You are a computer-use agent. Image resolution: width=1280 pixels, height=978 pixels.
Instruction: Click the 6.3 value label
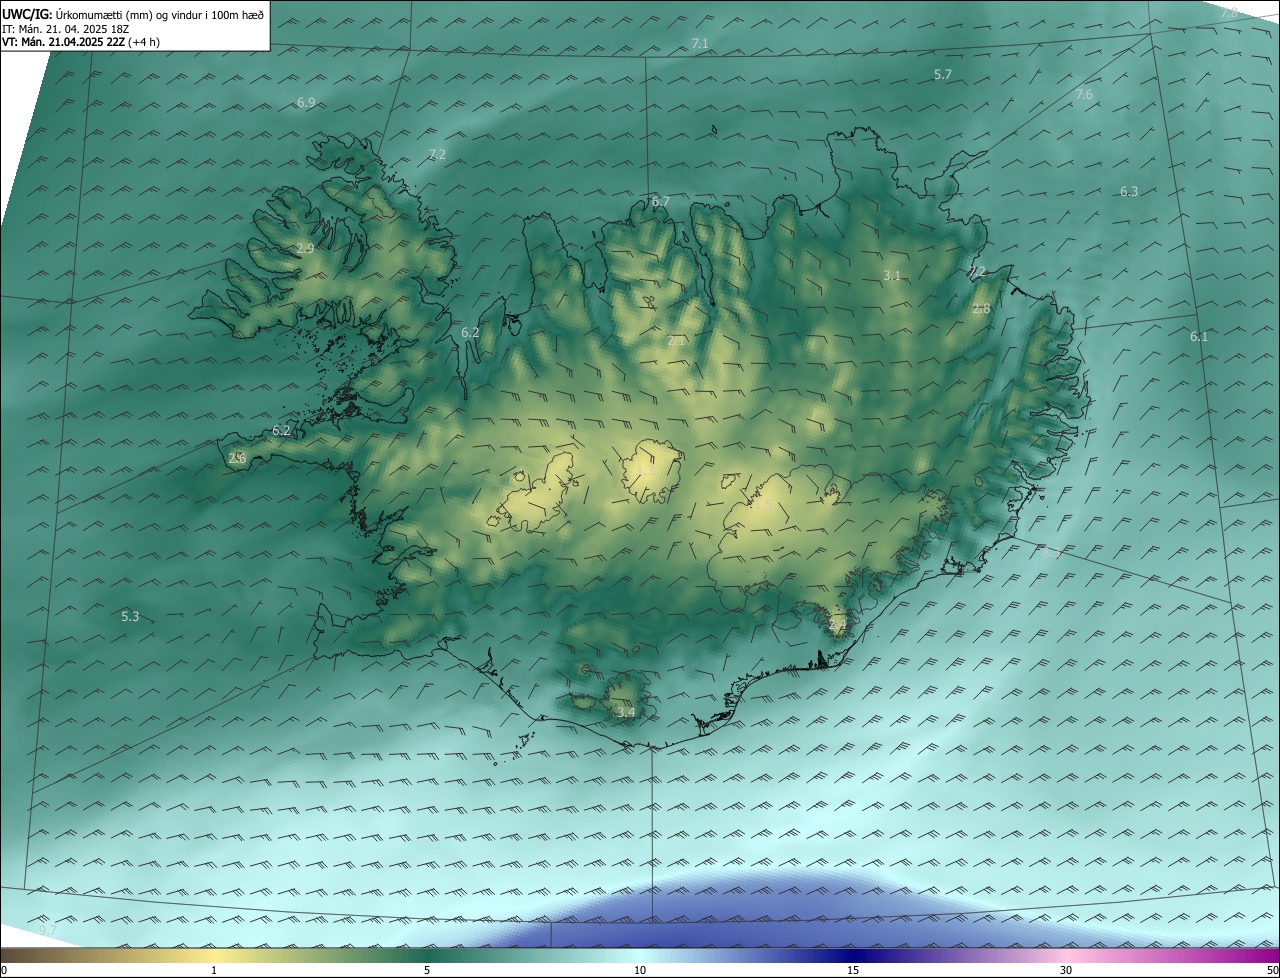pyautogui.click(x=1129, y=191)
